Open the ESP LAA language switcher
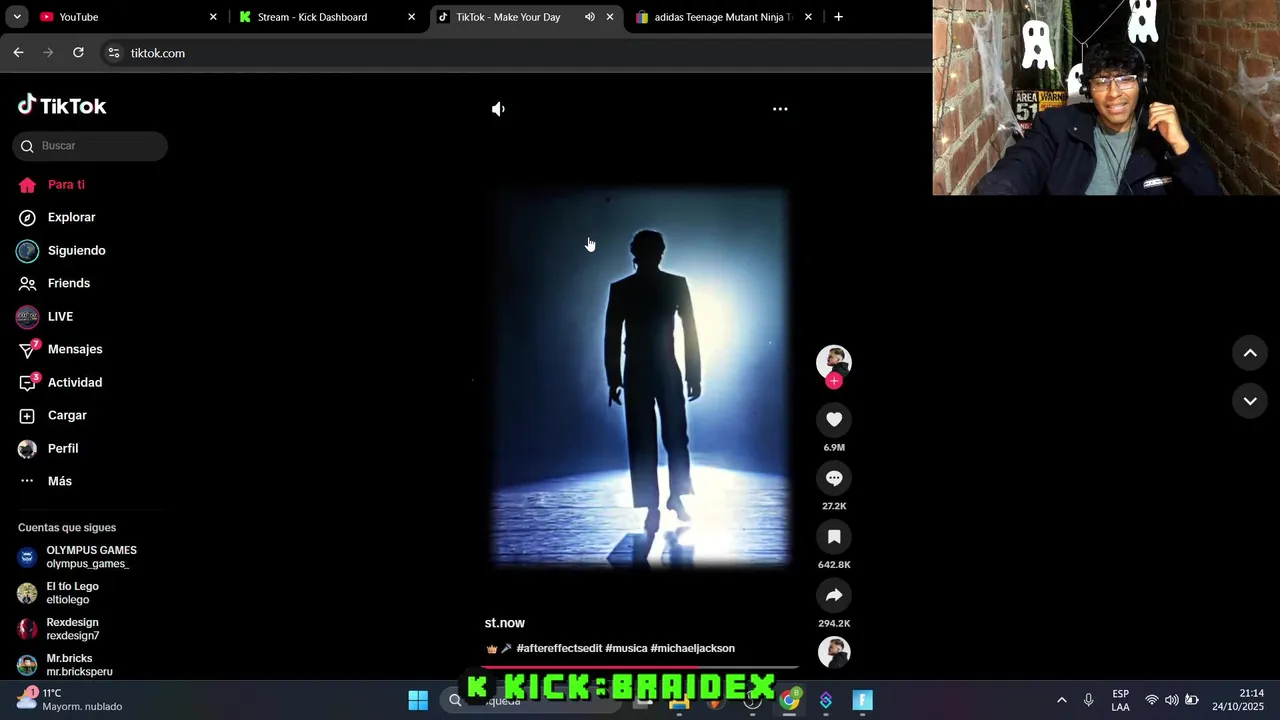The width and height of the screenshot is (1280, 720). (x=1121, y=700)
